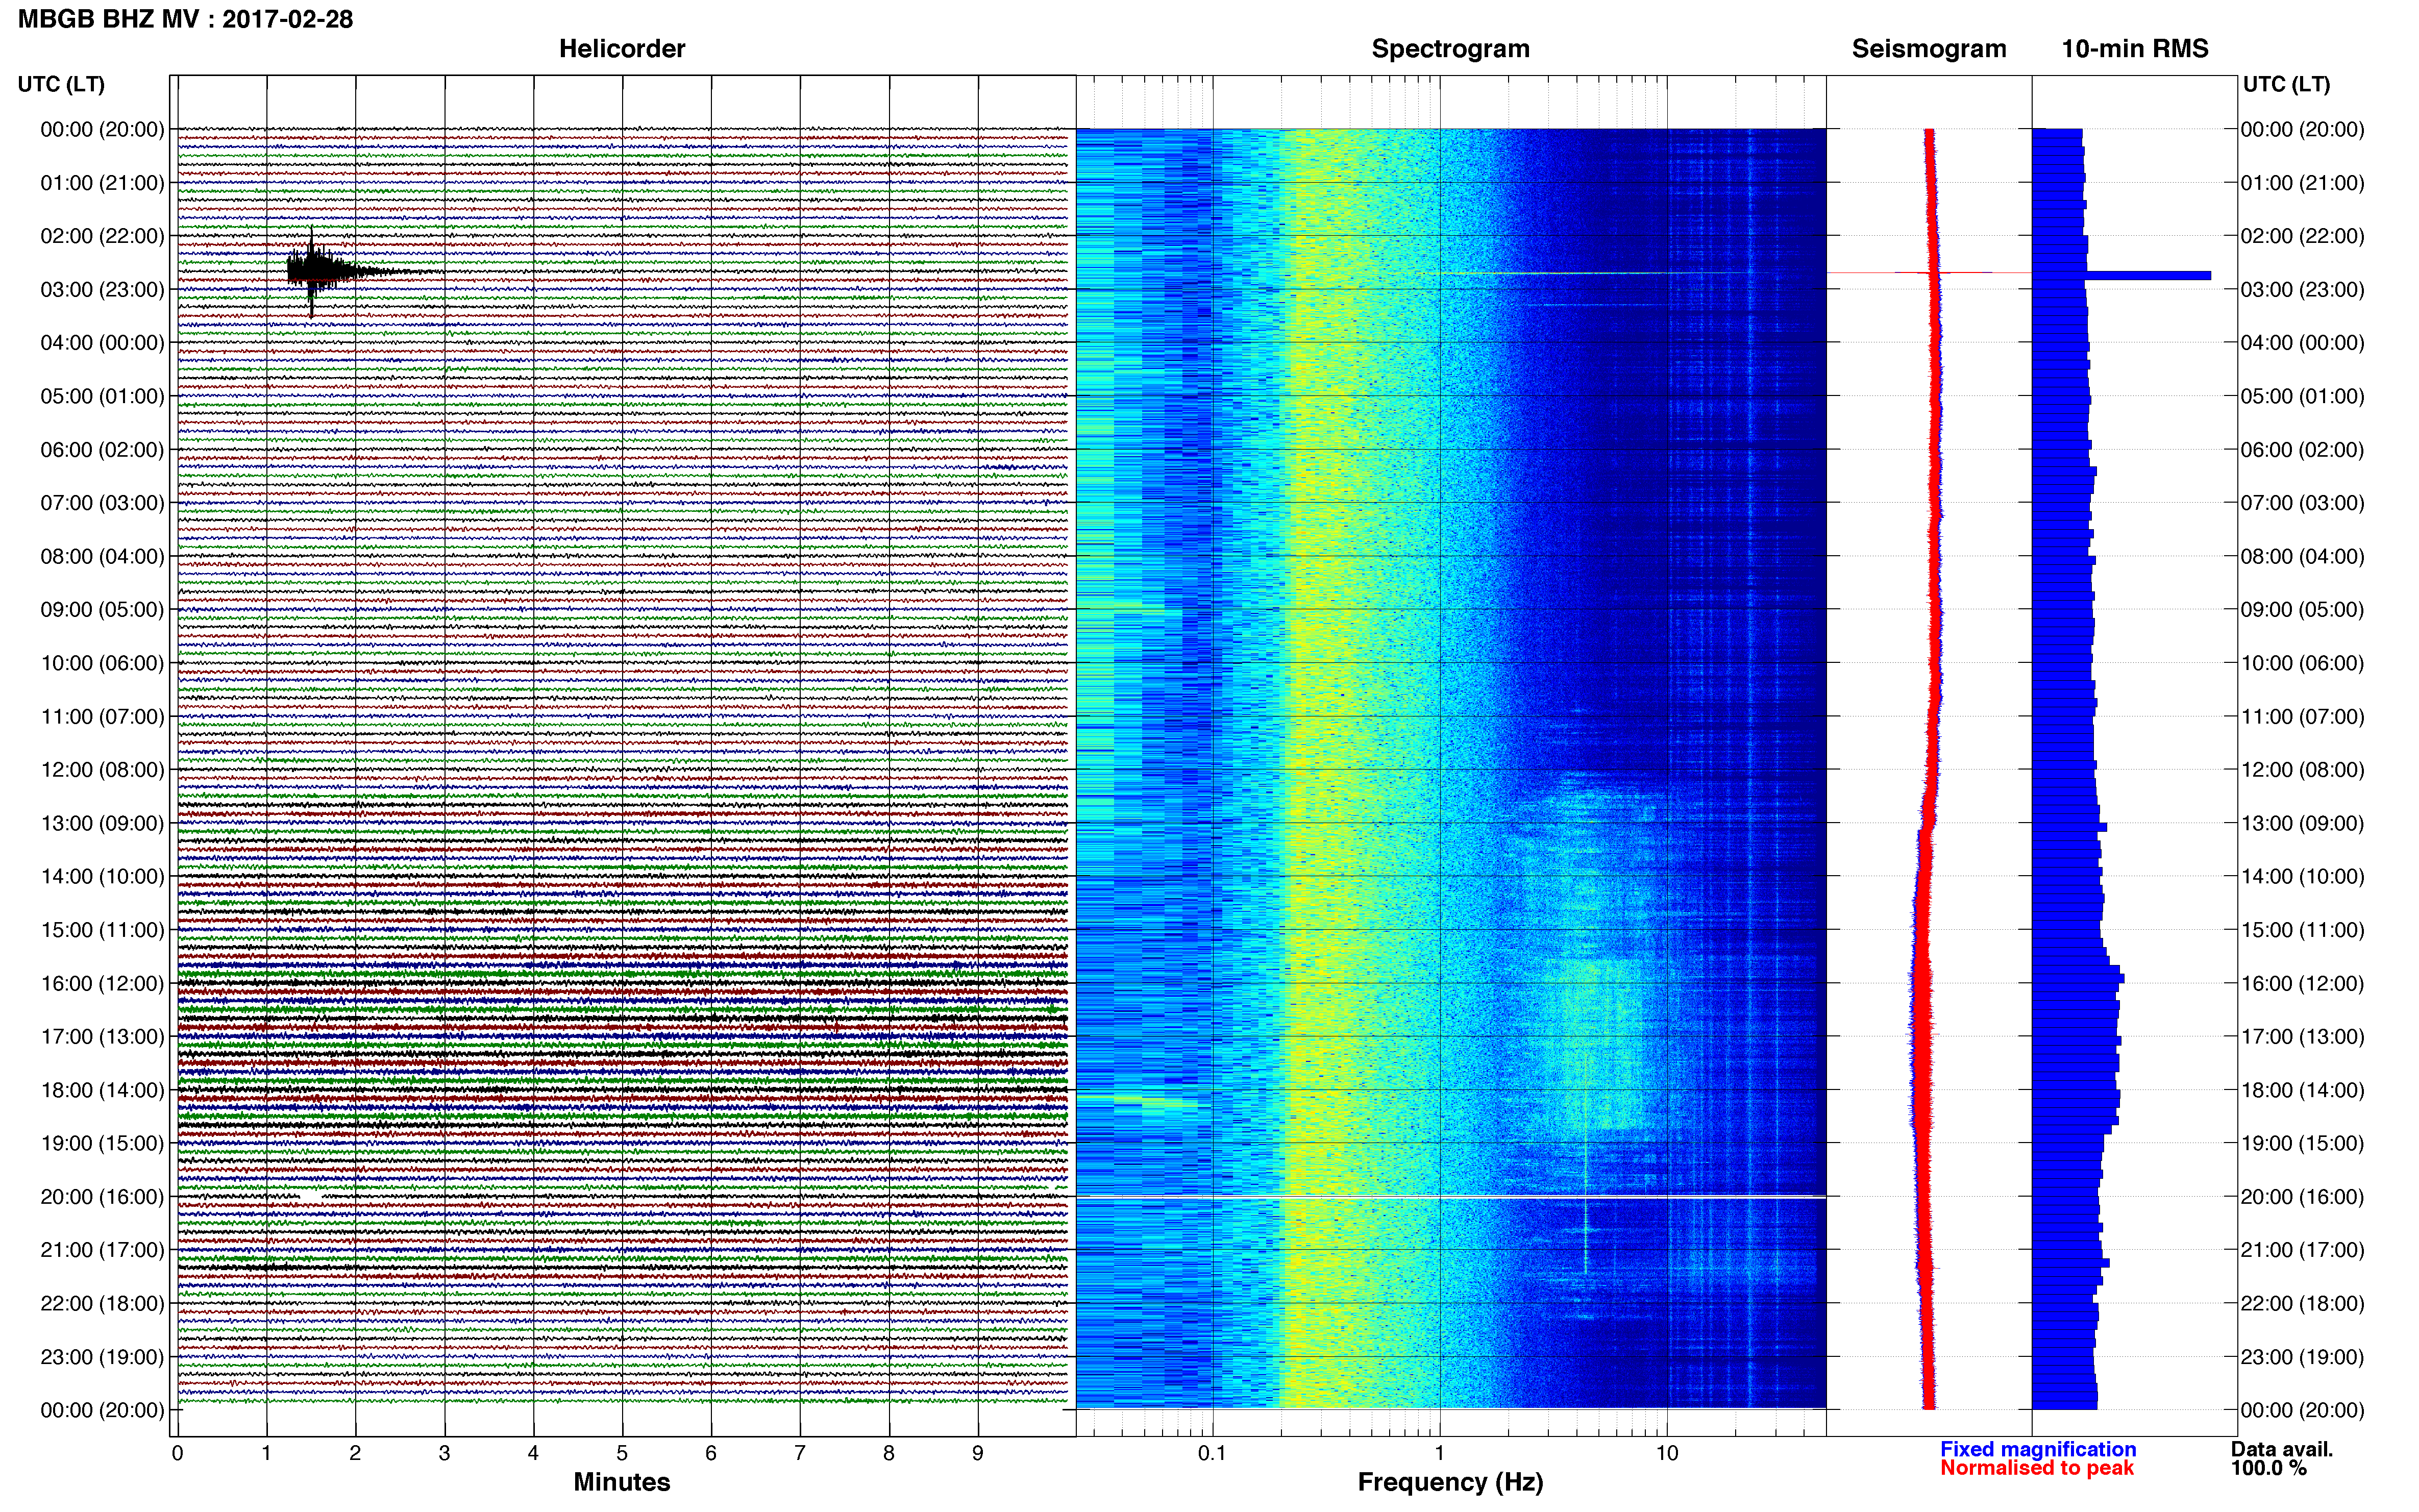Click the title 'MBGB BHZ MV : 2017-02-28'
Screen dimensions: 2419x1512
pyautogui.click(x=185, y=19)
